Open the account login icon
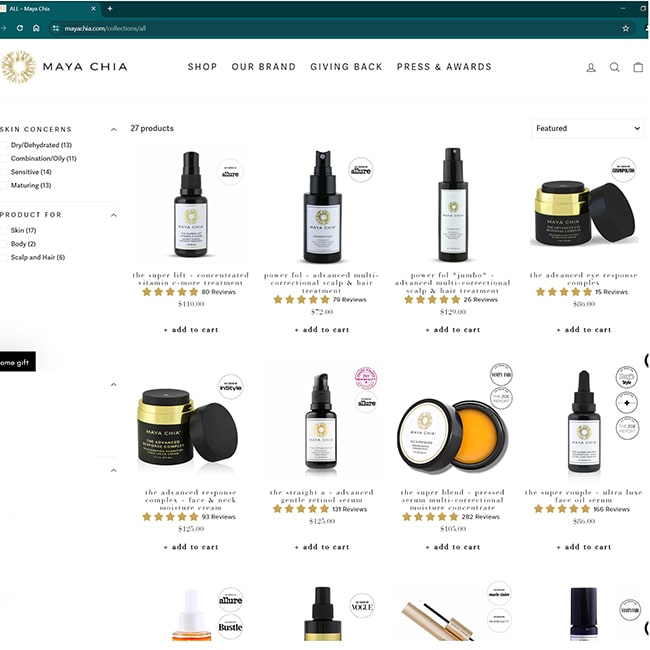Viewport: 650px width, 650px height. coord(591,67)
